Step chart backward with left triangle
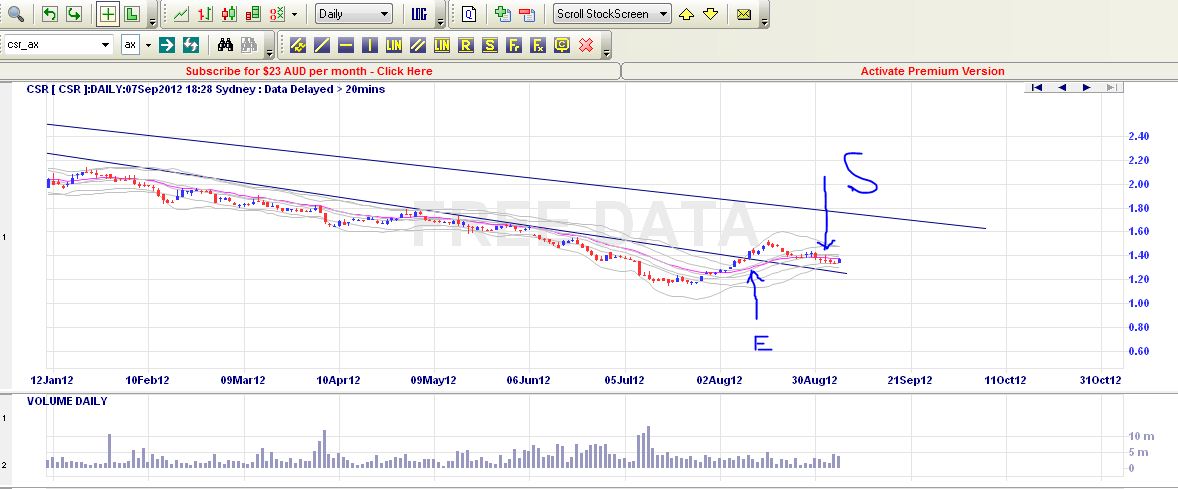This screenshot has height=489, width=1178. [1062, 88]
